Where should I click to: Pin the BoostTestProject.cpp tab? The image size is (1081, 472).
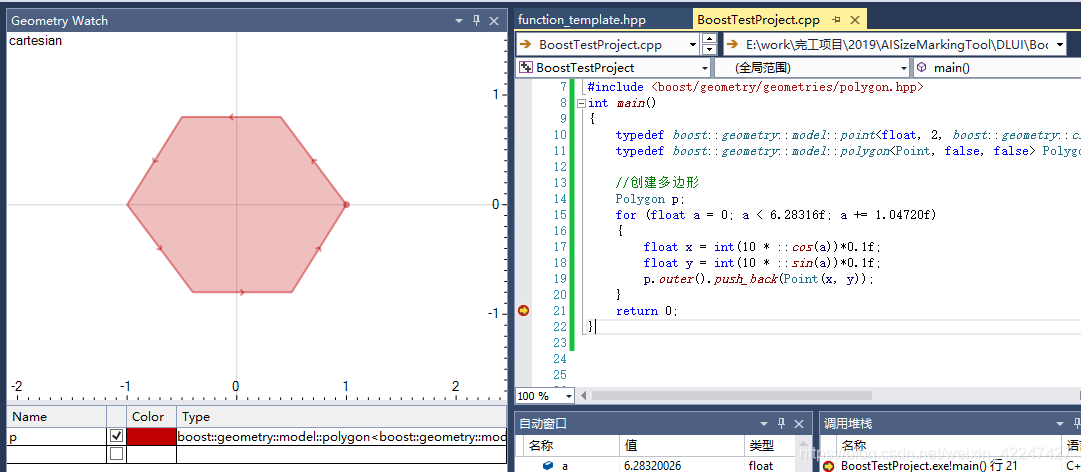pos(837,20)
